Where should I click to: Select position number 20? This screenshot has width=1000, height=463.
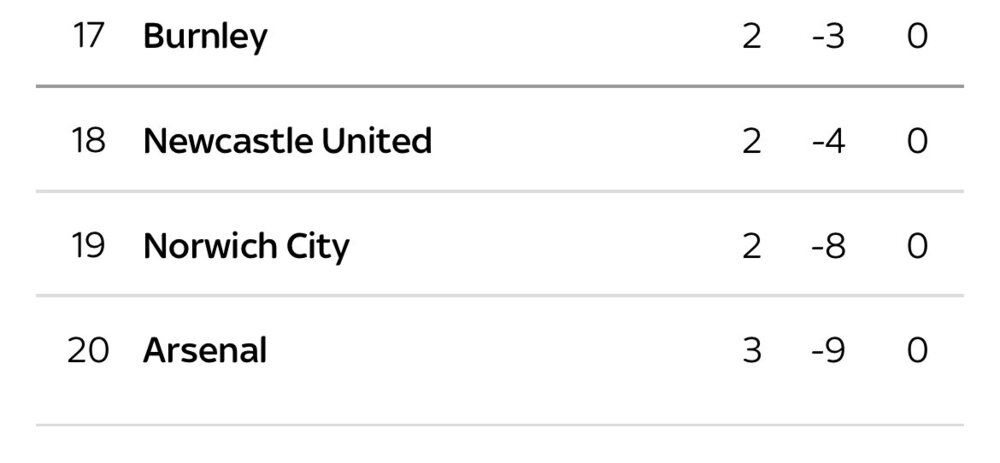(x=88, y=351)
